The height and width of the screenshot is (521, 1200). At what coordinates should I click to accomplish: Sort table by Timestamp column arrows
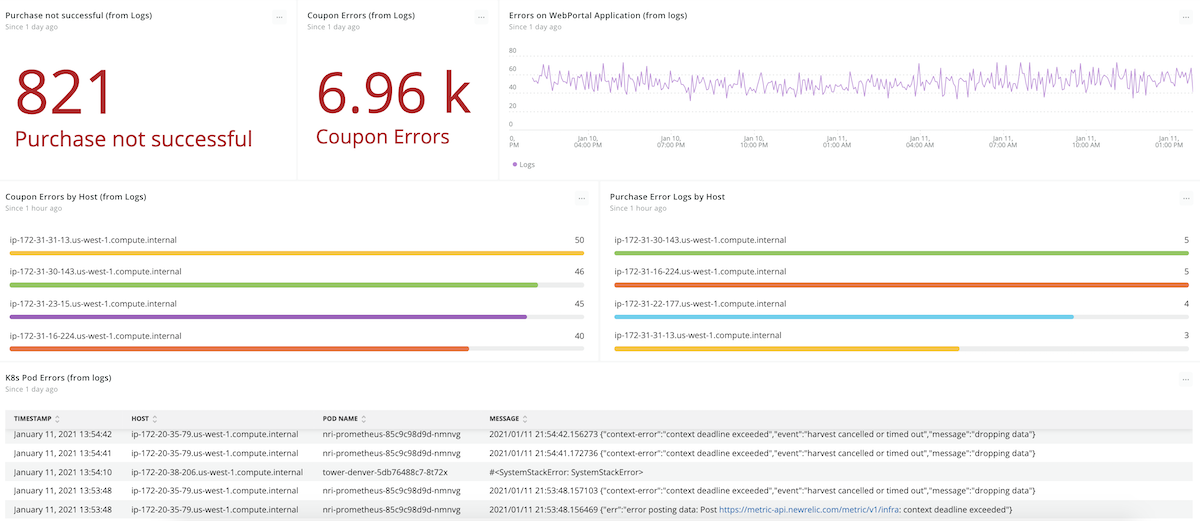pyautogui.click(x=57, y=418)
